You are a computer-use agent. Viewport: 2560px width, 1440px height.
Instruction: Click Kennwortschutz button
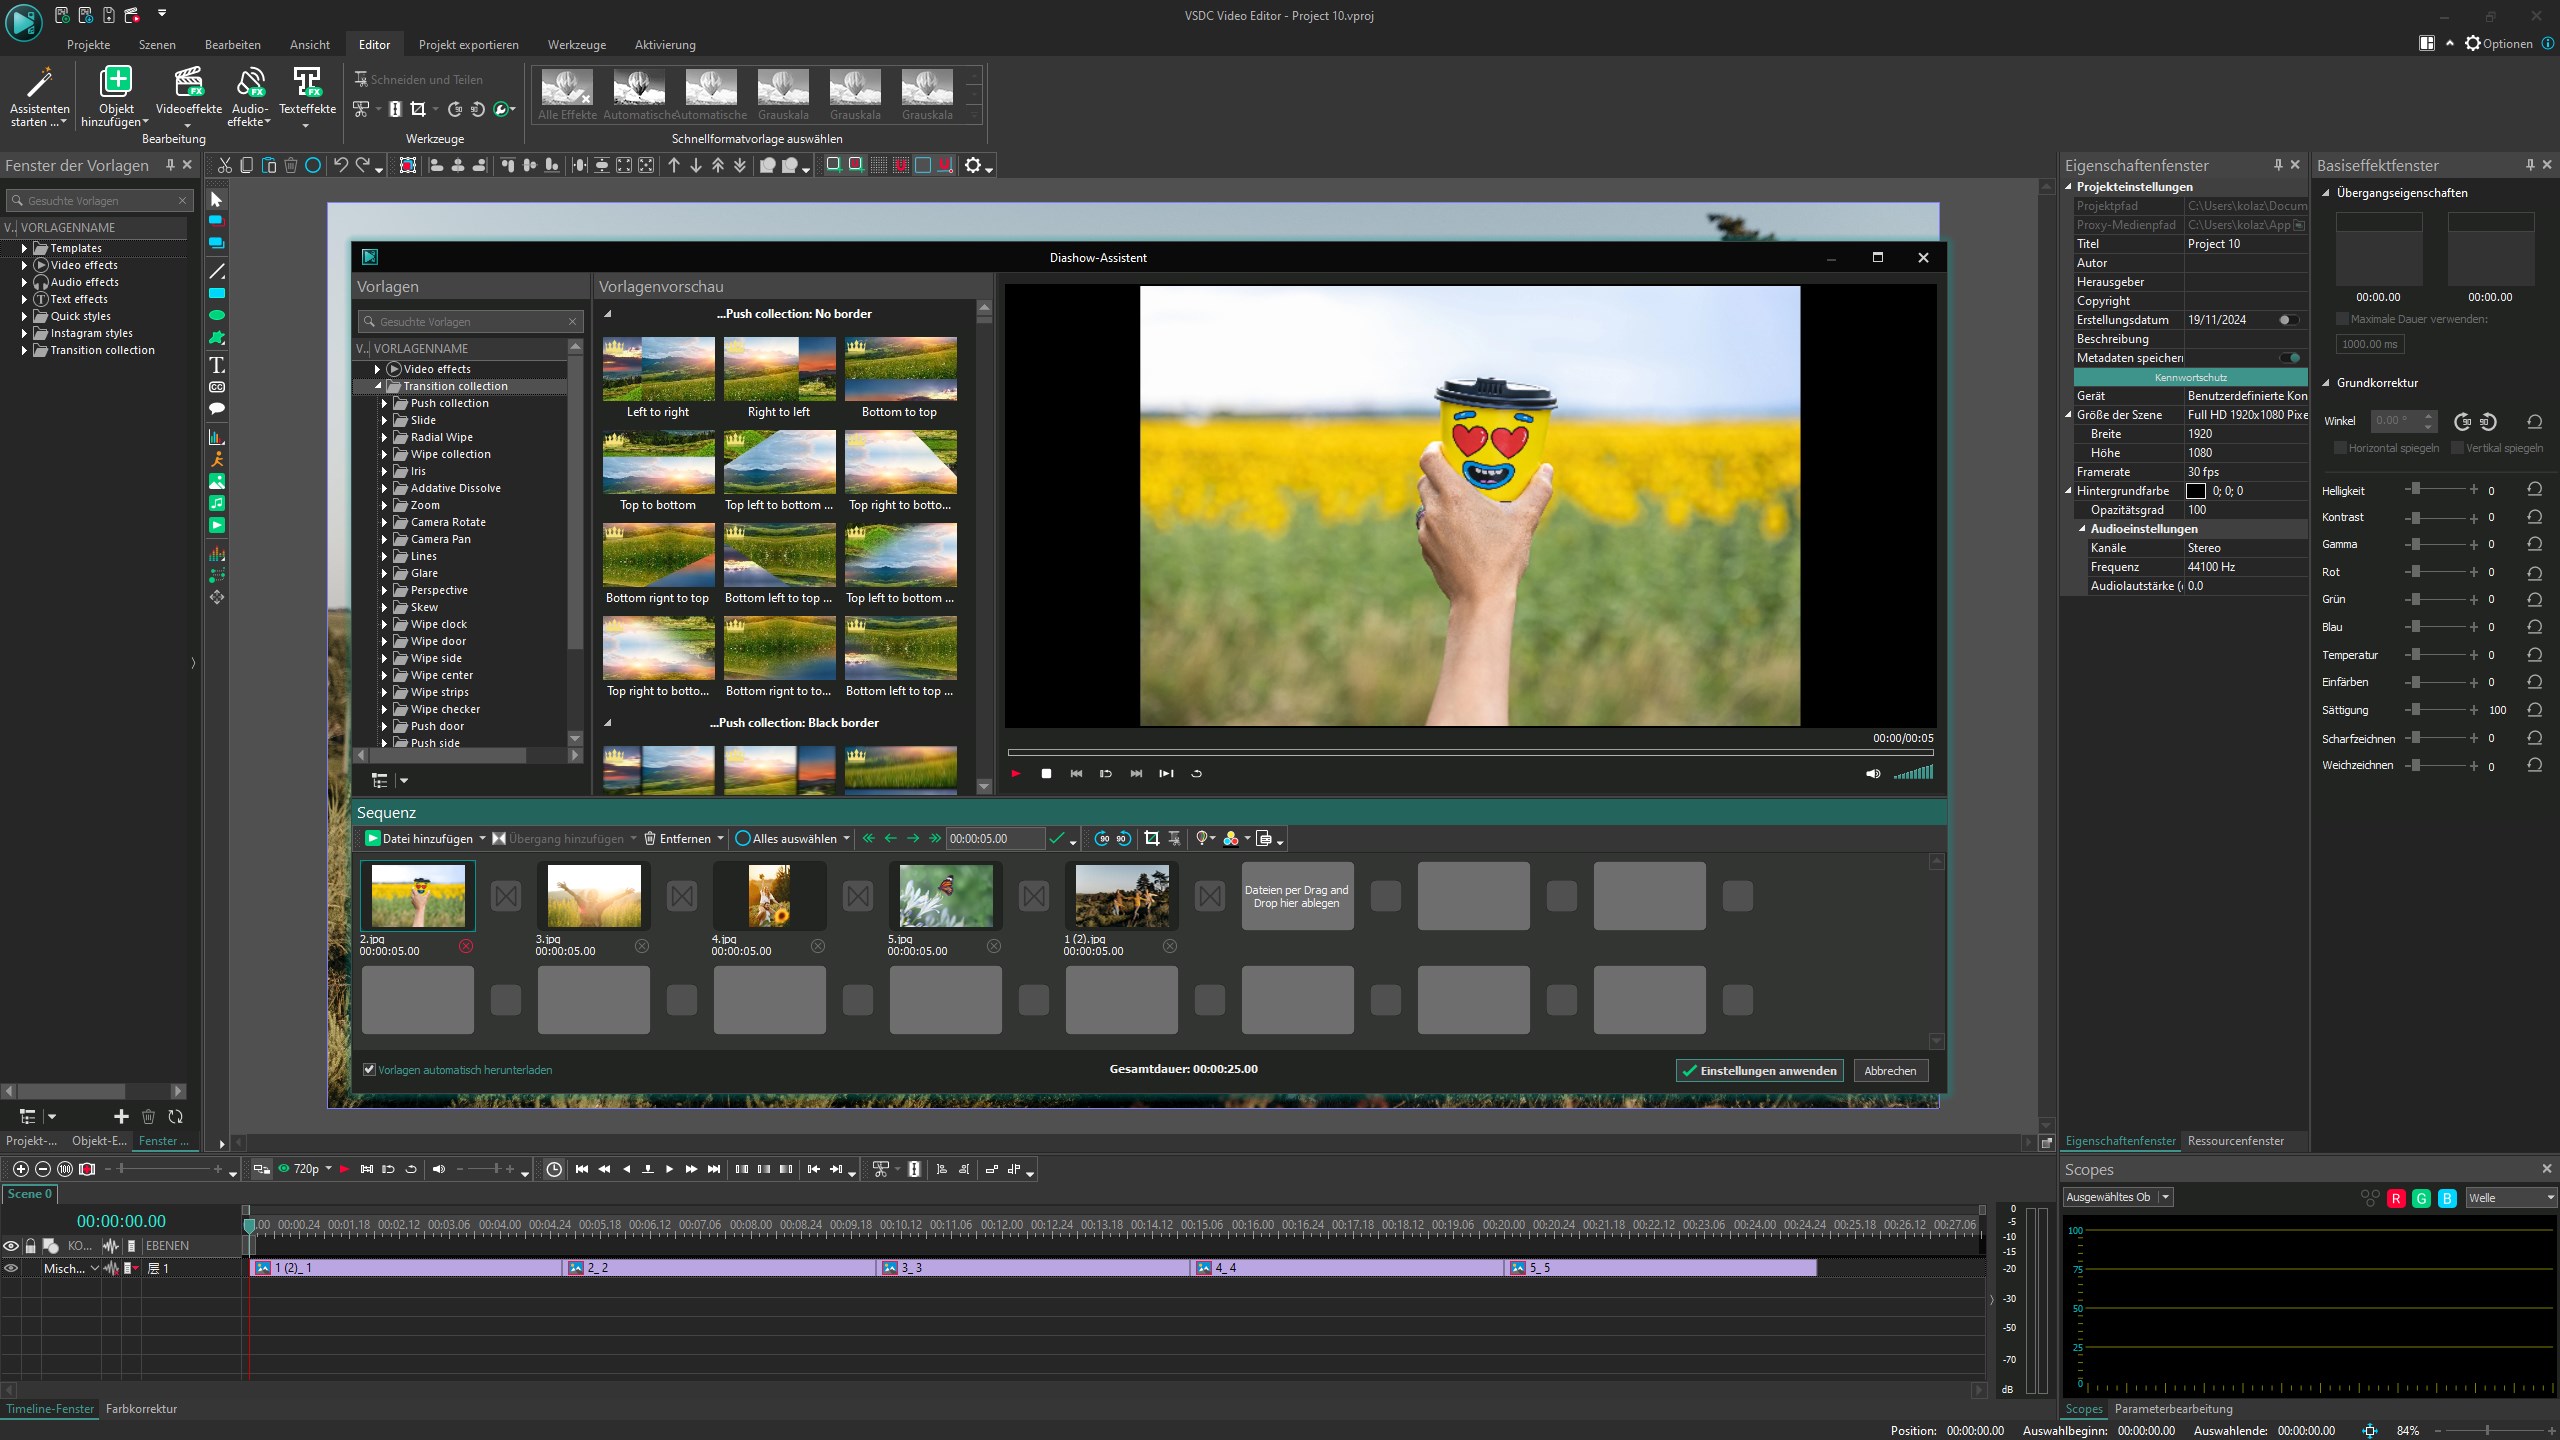(x=2190, y=377)
